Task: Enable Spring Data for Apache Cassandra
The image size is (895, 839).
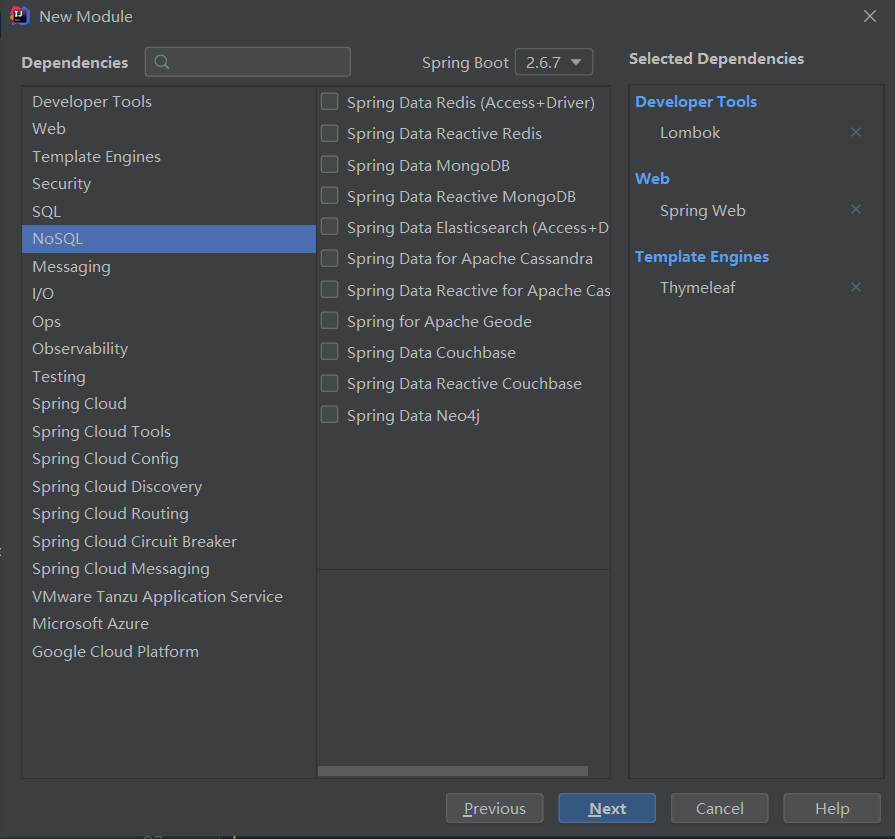Action: [x=329, y=258]
